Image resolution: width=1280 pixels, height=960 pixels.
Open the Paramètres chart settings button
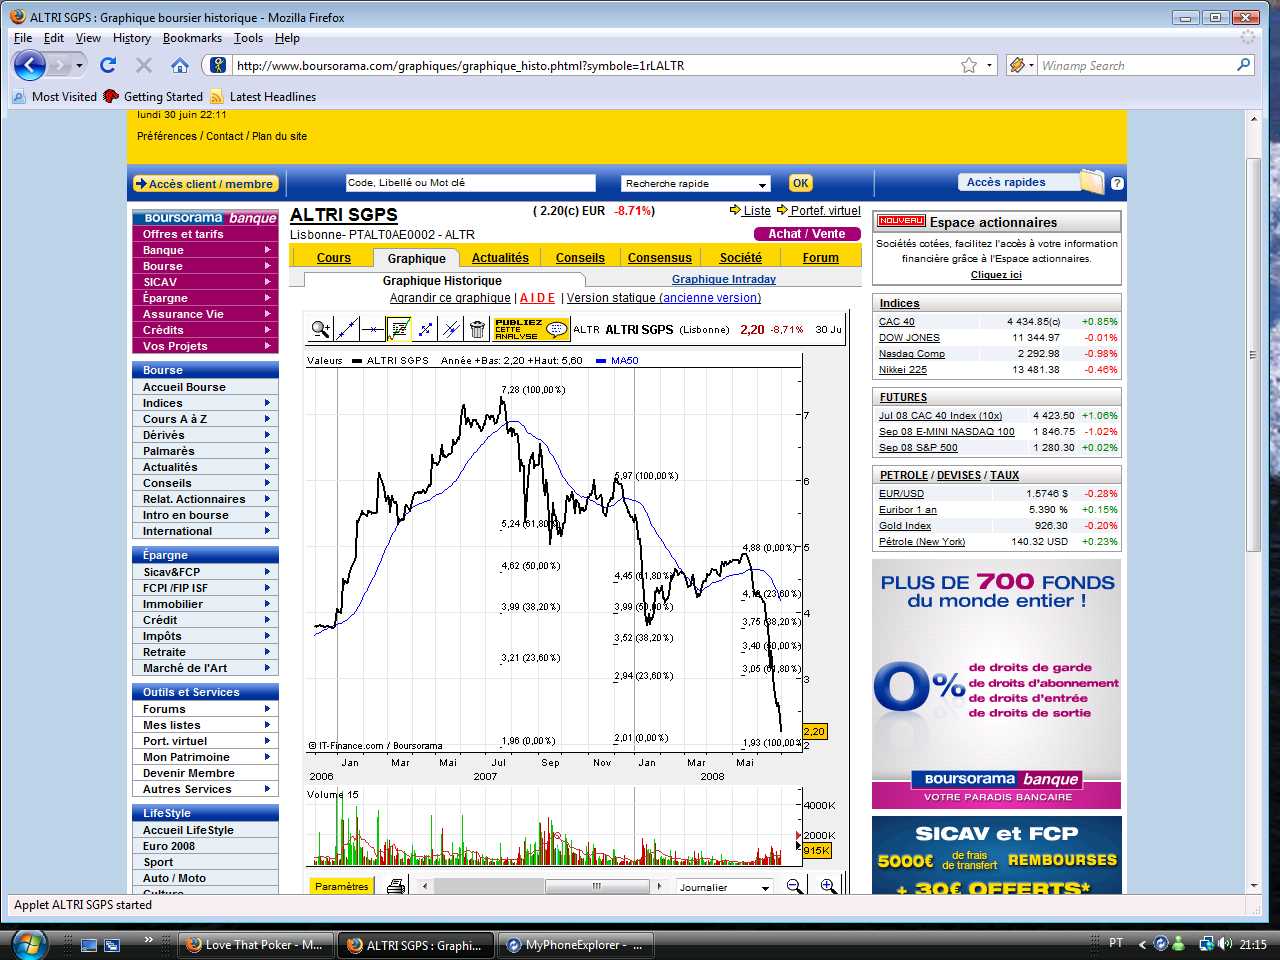point(342,886)
